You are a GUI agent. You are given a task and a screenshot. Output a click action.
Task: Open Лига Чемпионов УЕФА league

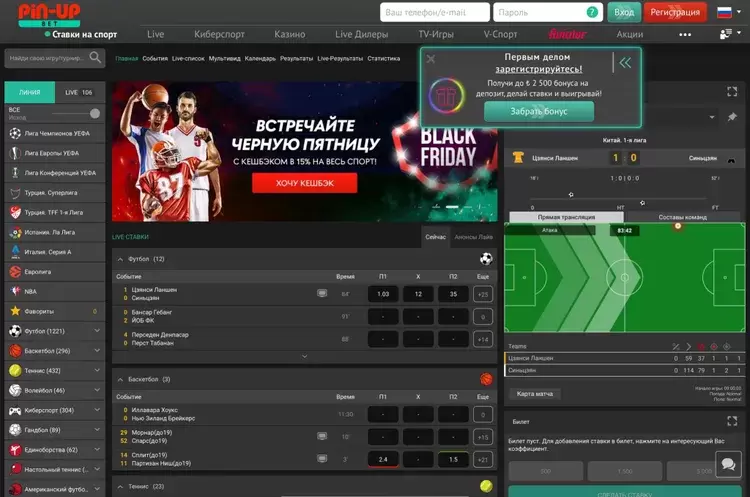[x=55, y=133]
